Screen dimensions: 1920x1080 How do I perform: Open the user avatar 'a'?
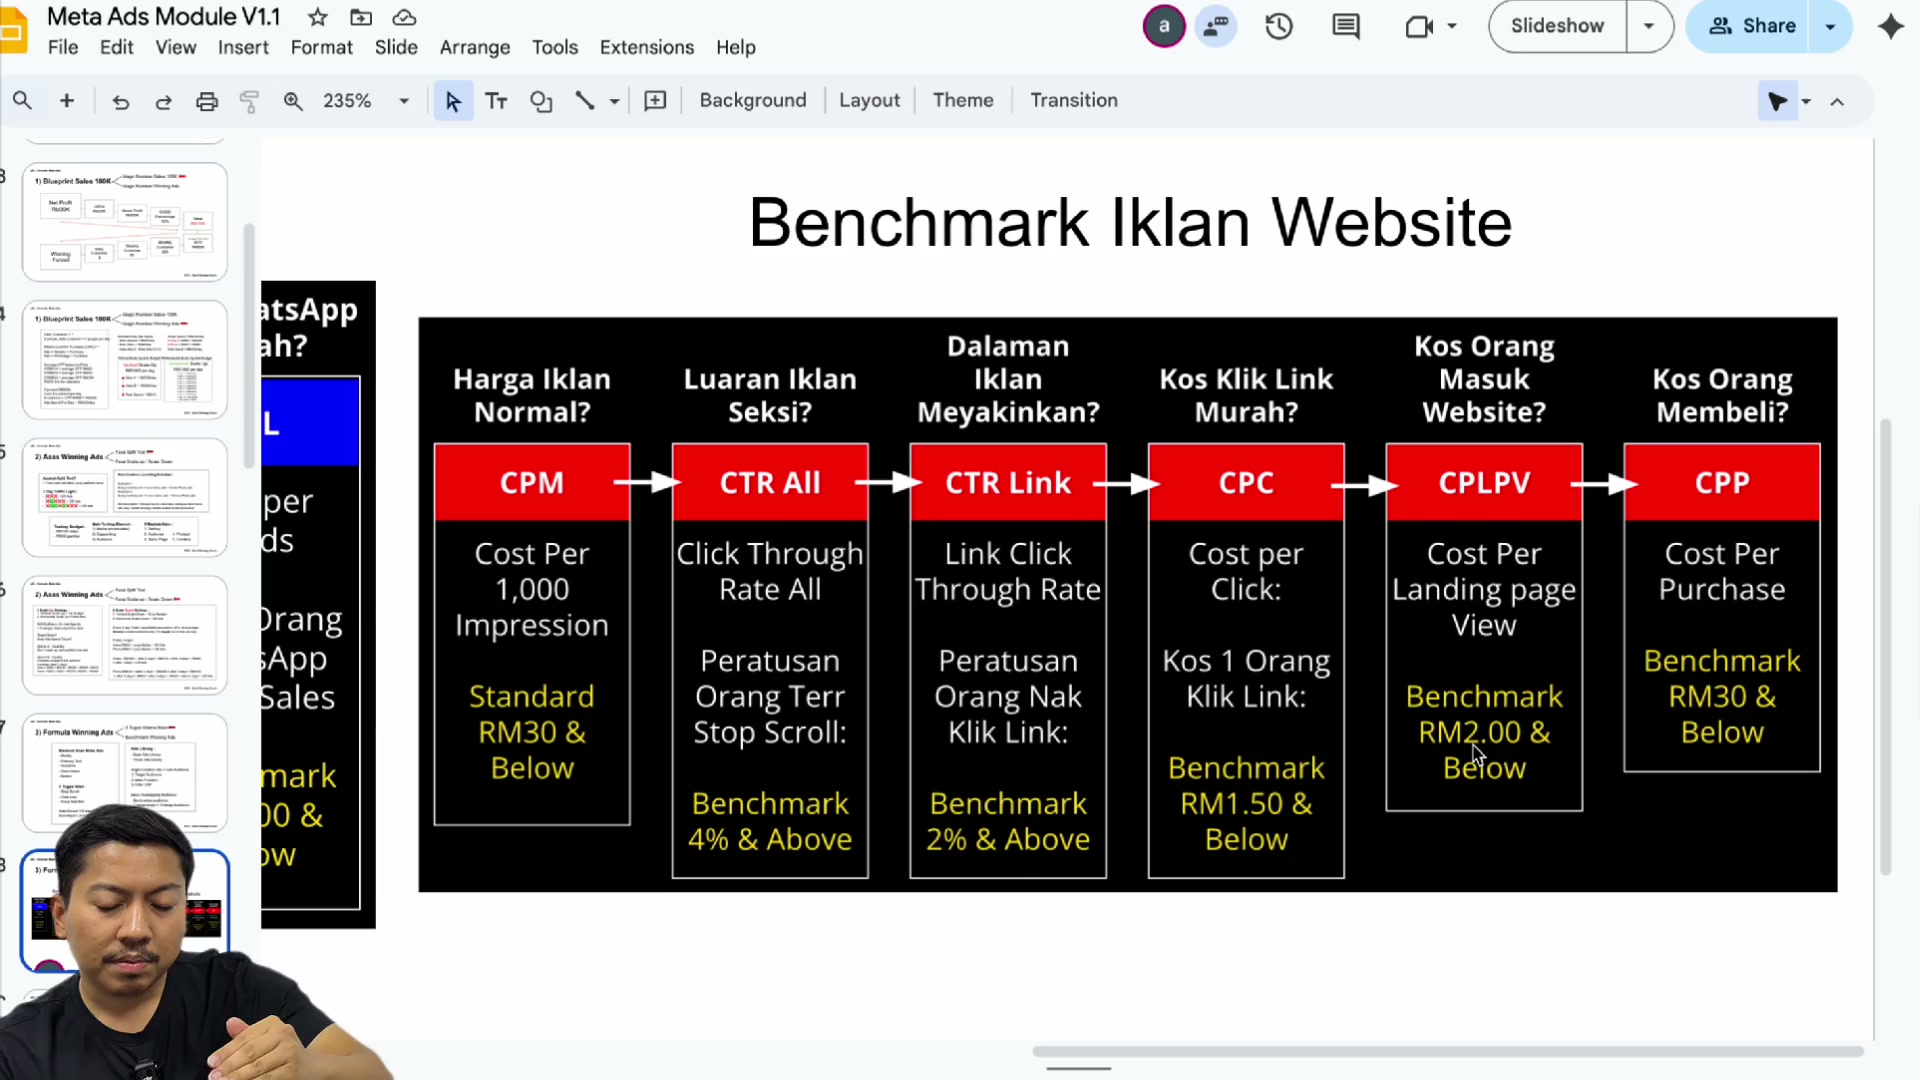1164,26
